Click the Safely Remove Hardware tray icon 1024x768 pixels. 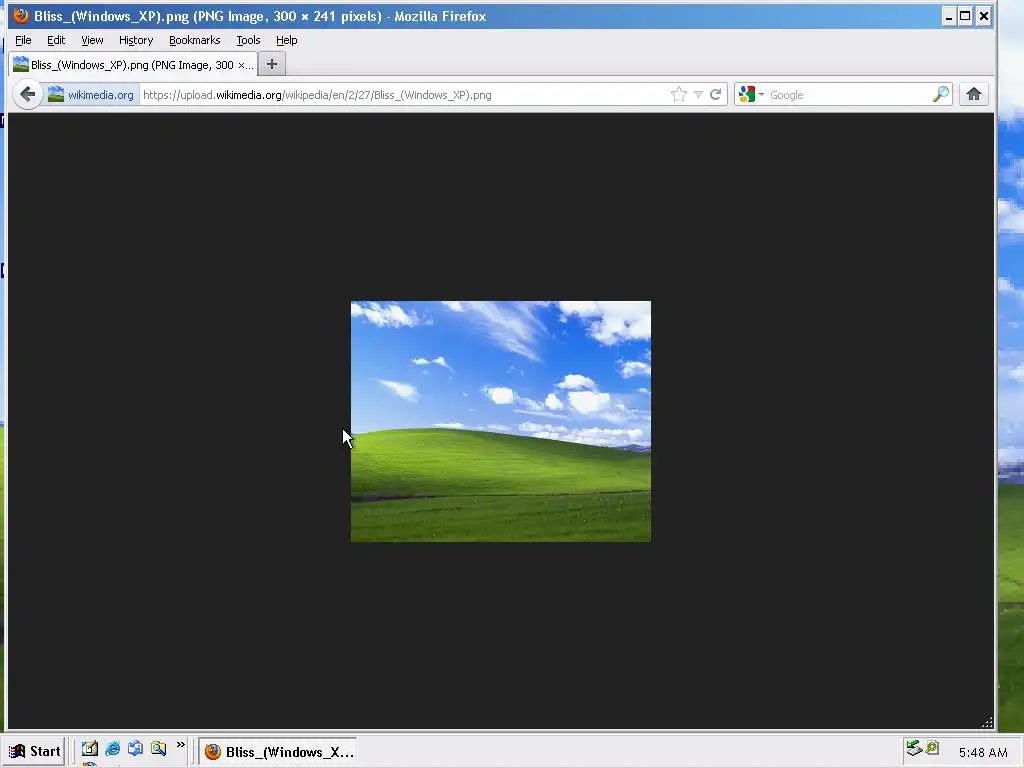[x=914, y=748]
